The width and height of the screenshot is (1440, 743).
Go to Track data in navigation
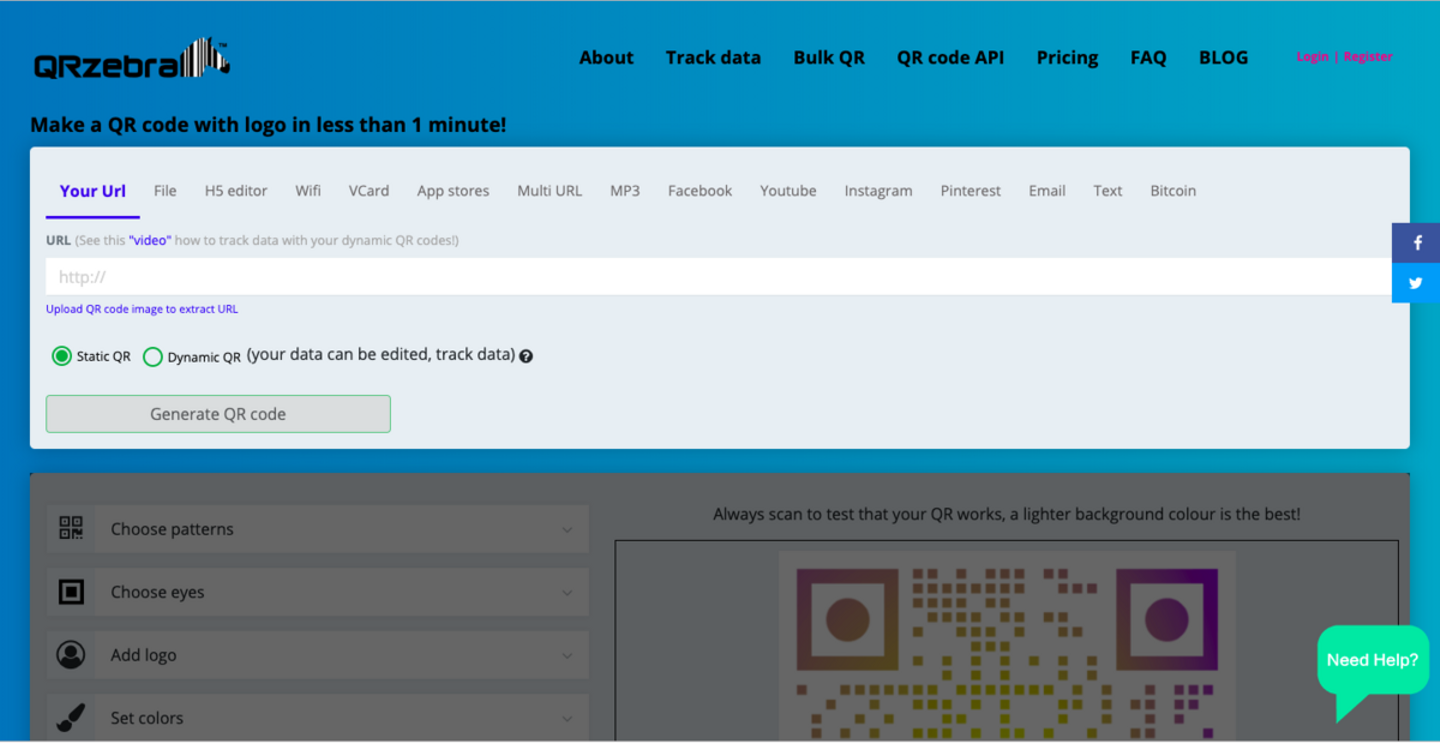point(714,58)
